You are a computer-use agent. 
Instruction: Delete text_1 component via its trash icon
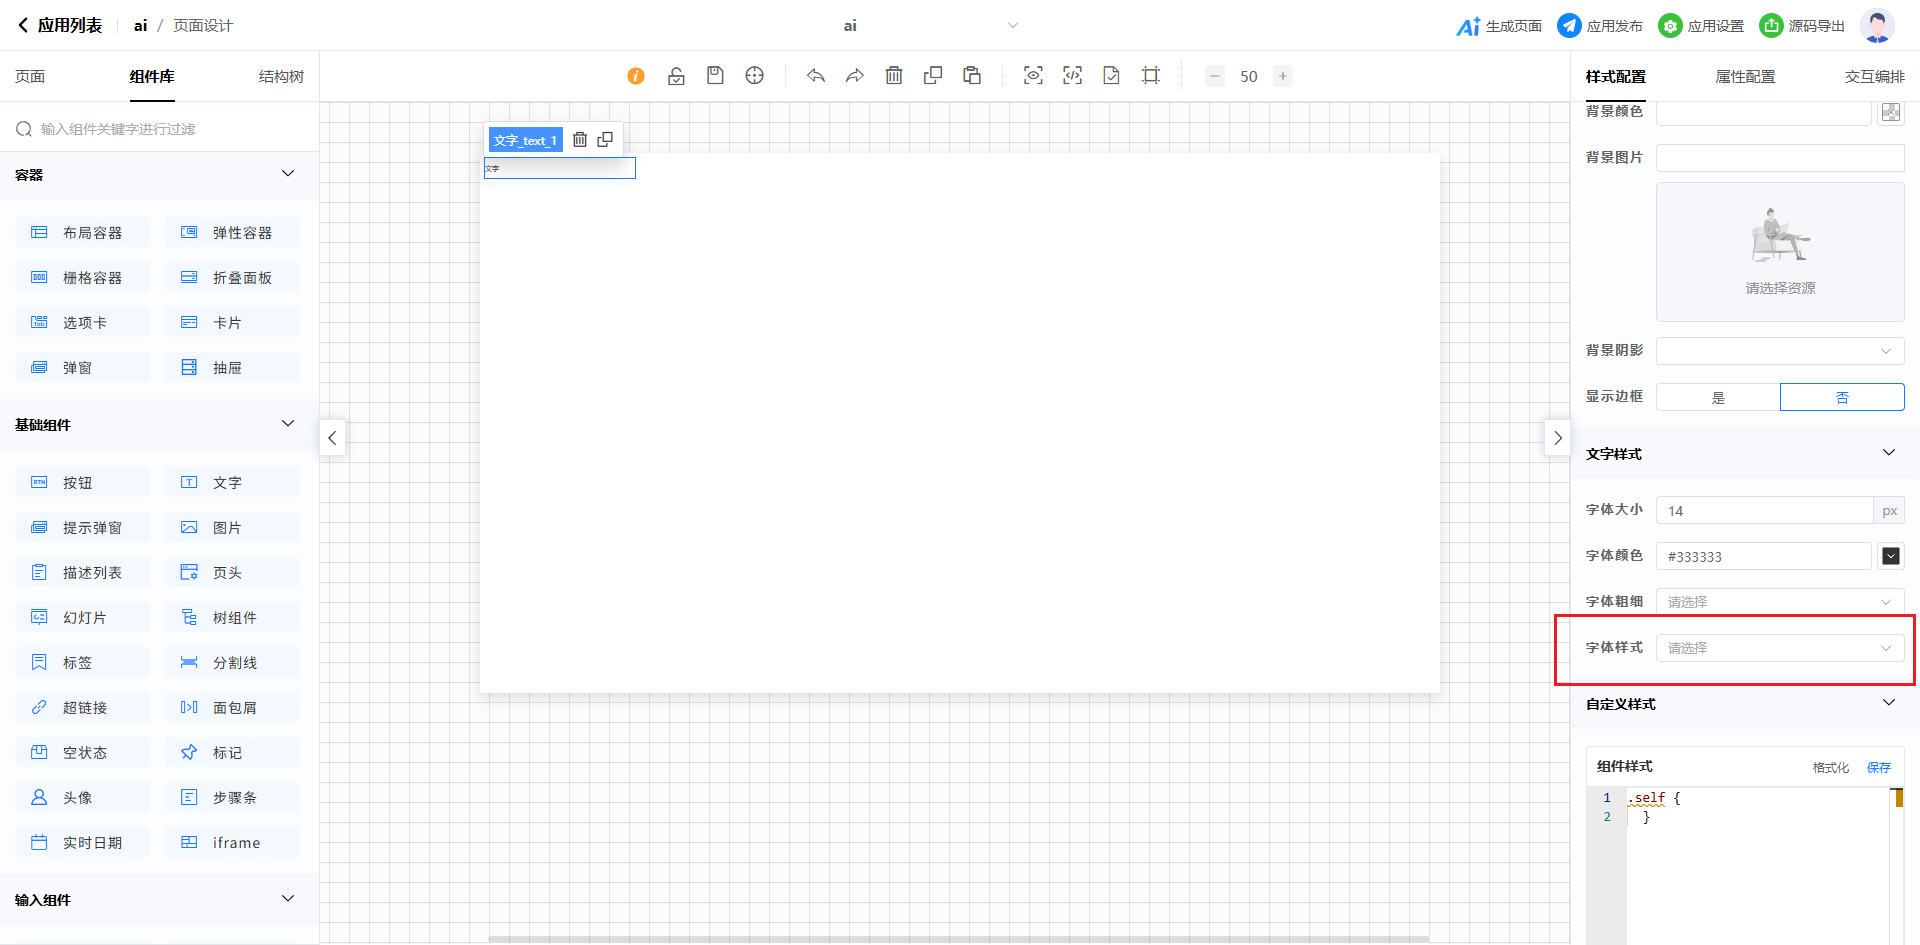click(580, 140)
